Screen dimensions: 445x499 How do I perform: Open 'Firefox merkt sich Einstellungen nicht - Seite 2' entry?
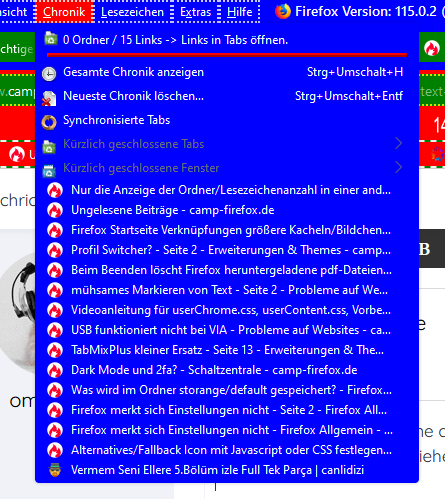pyautogui.click(x=227, y=410)
